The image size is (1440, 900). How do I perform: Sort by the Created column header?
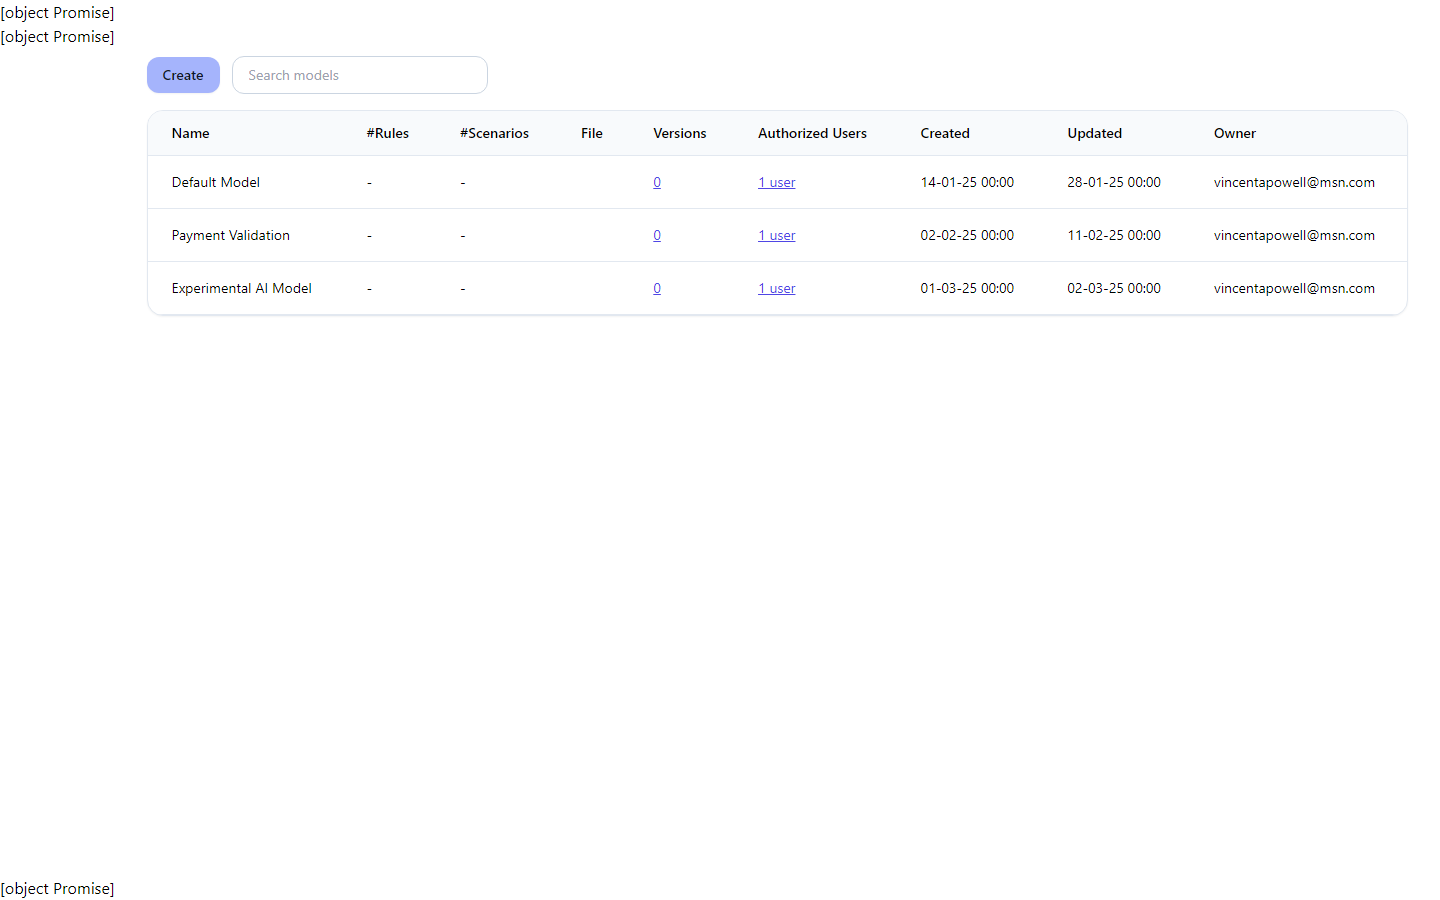click(945, 133)
